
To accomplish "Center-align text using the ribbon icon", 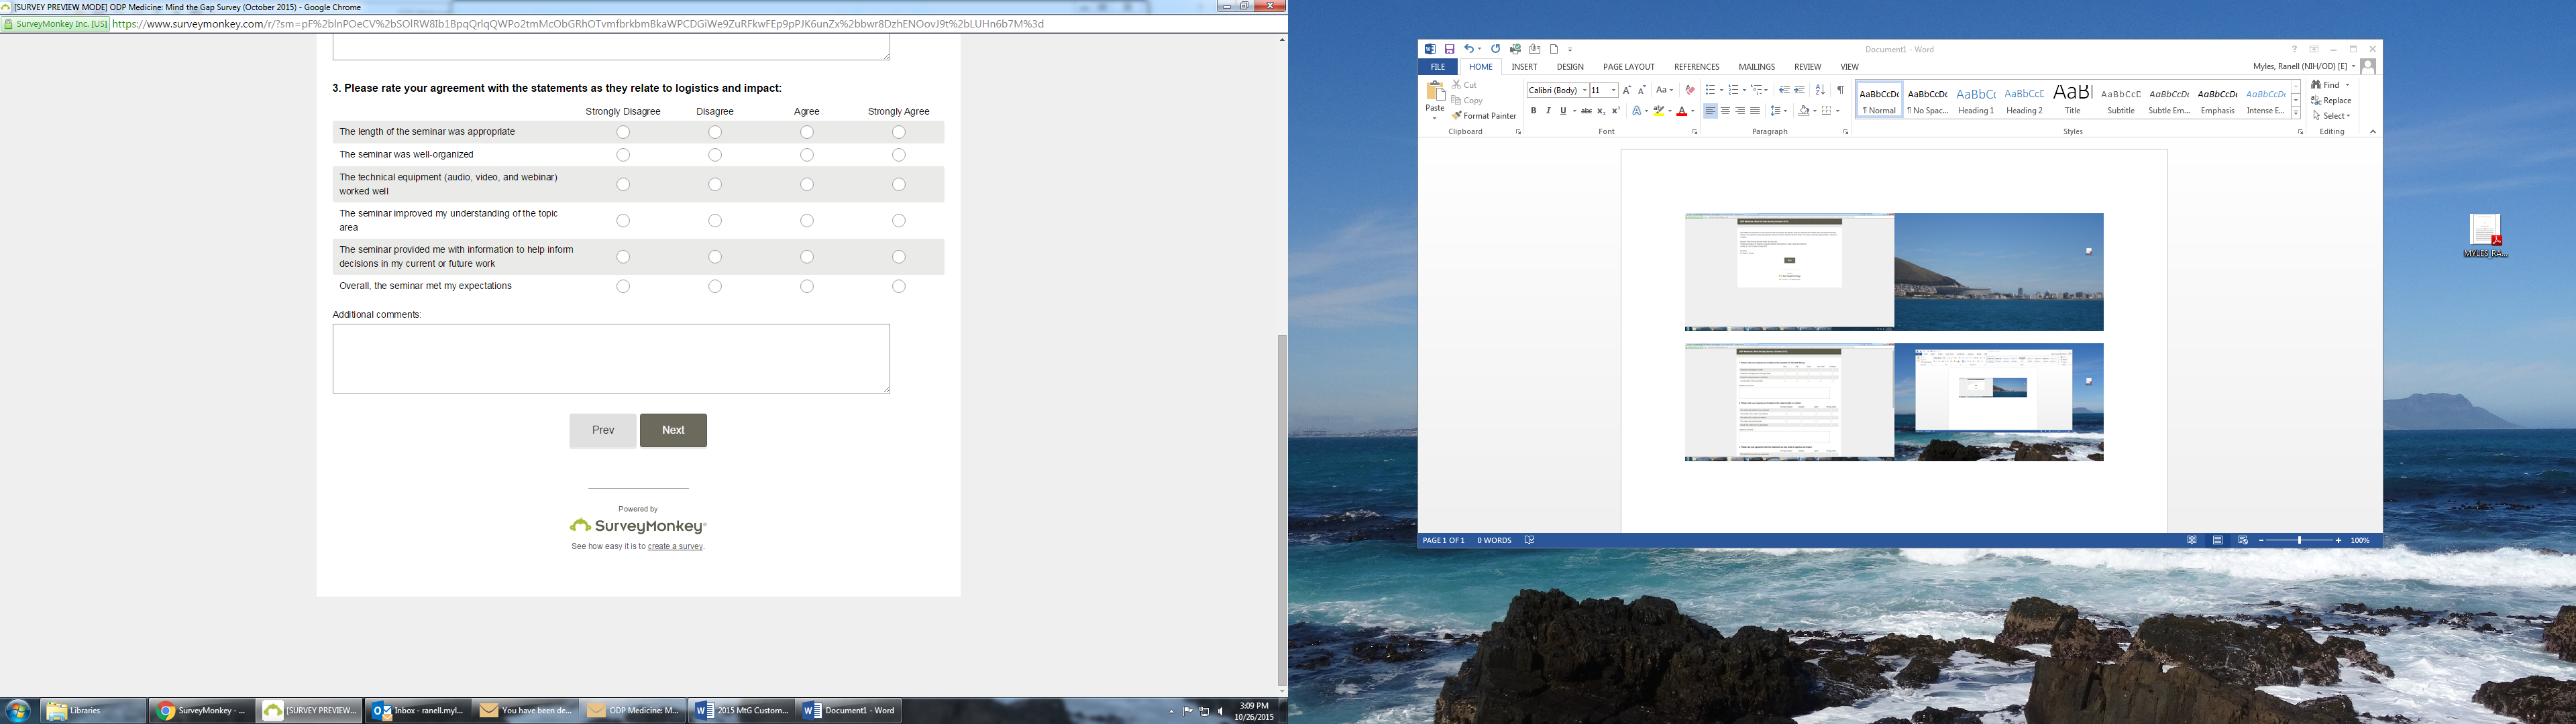I will 1725,111.
